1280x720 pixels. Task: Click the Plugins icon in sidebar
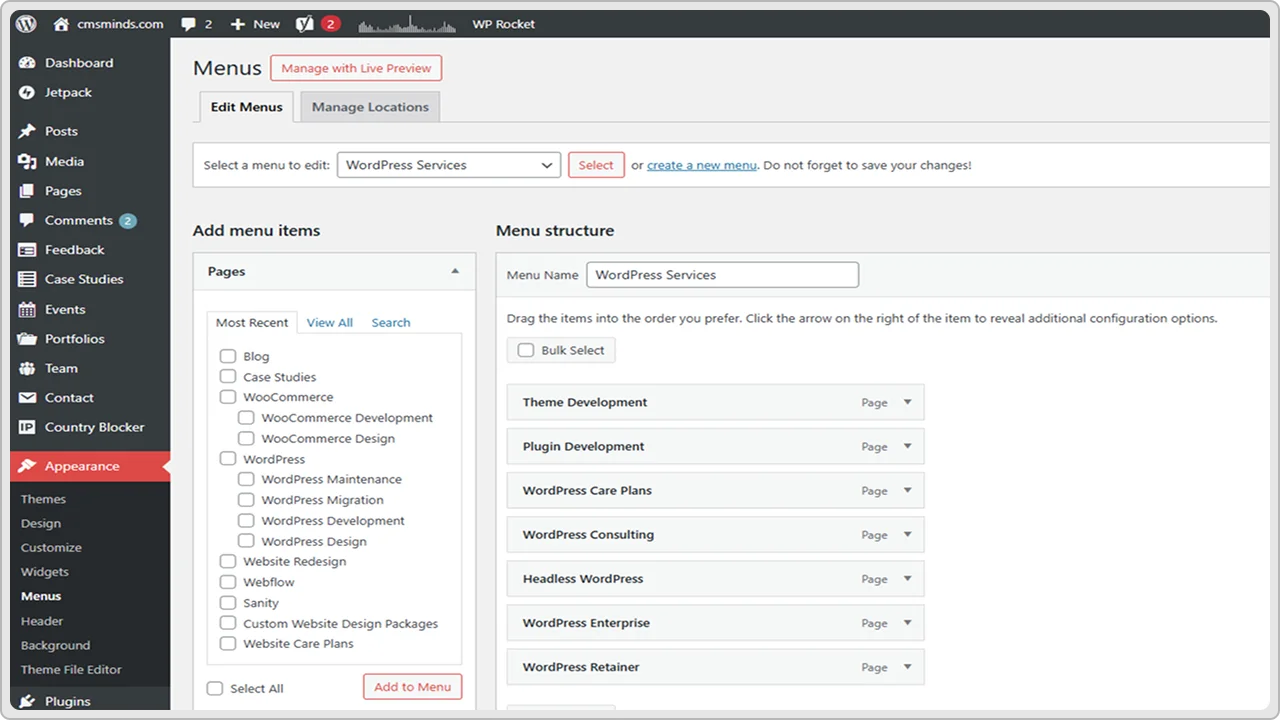click(x=27, y=701)
